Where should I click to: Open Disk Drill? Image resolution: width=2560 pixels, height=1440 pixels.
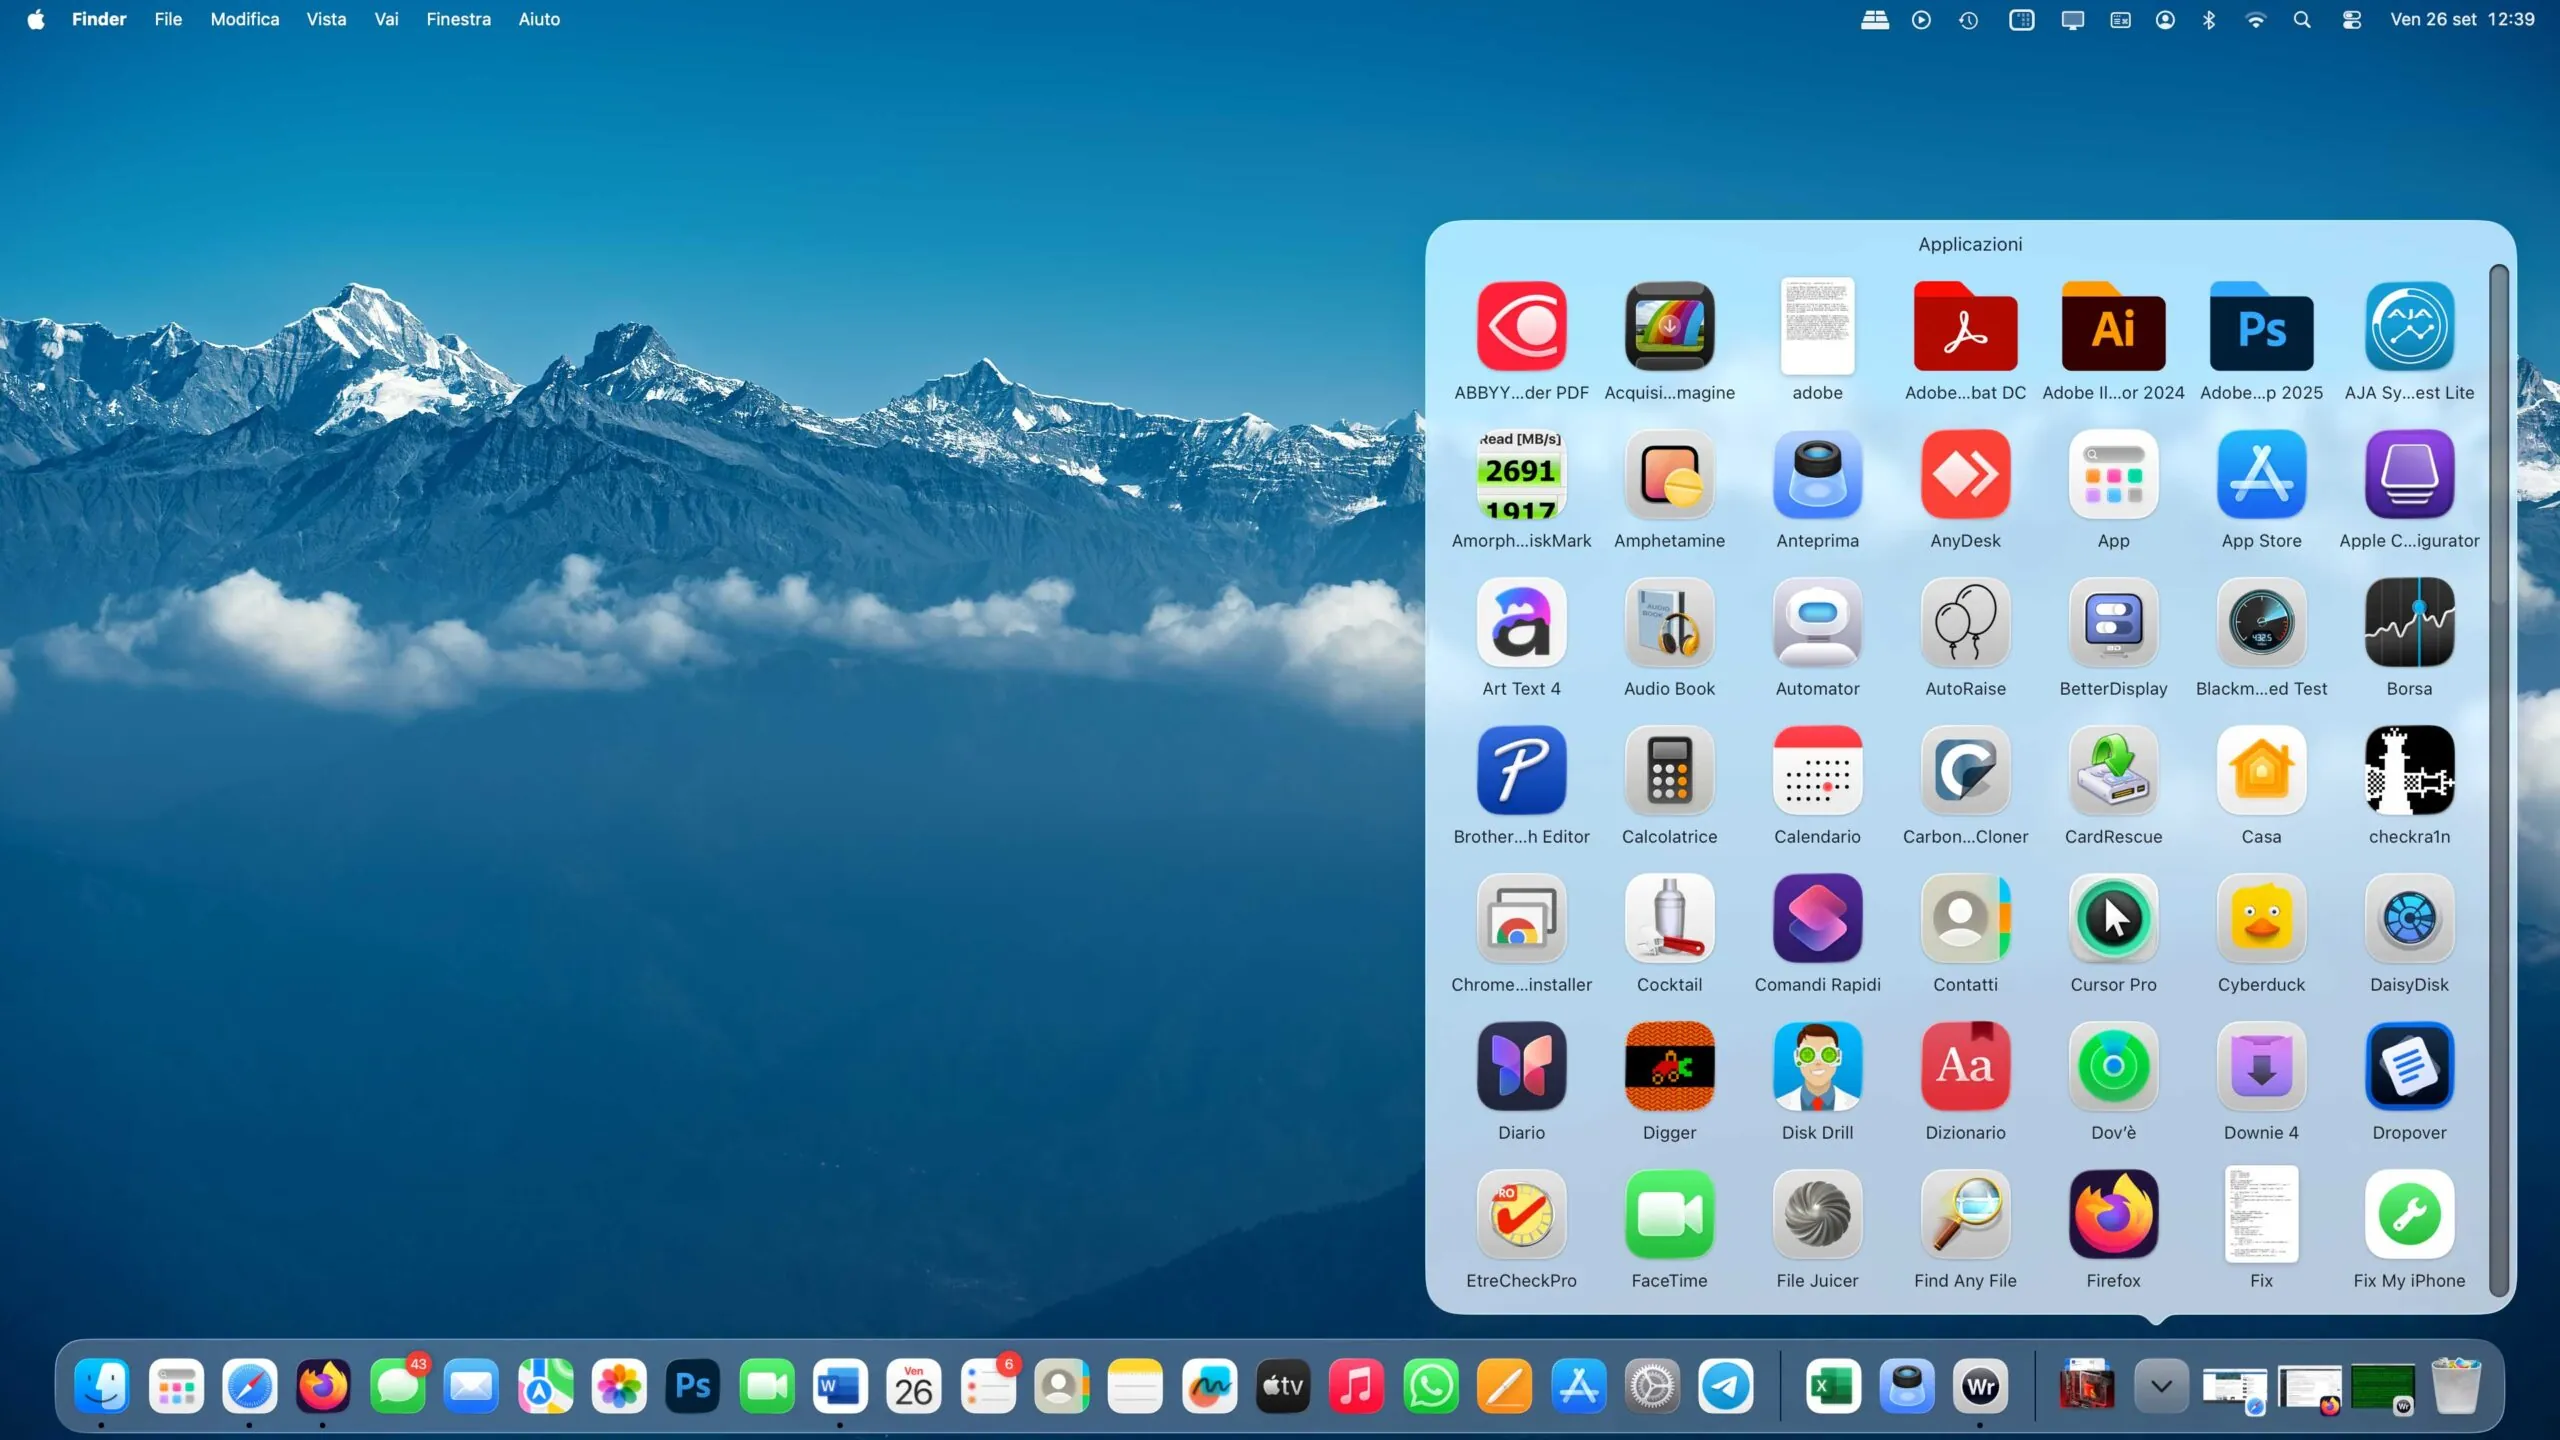(x=1816, y=1066)
